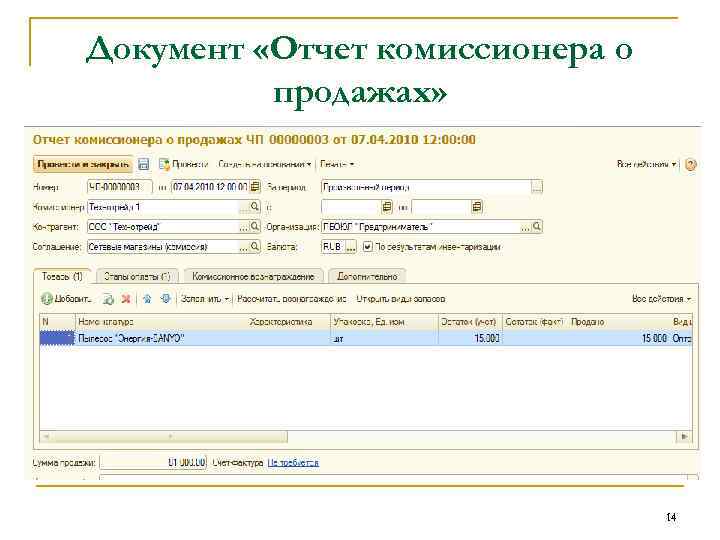Click Рассчитать вознаграждение button
720x540 pixels.
tap(292, 299)
